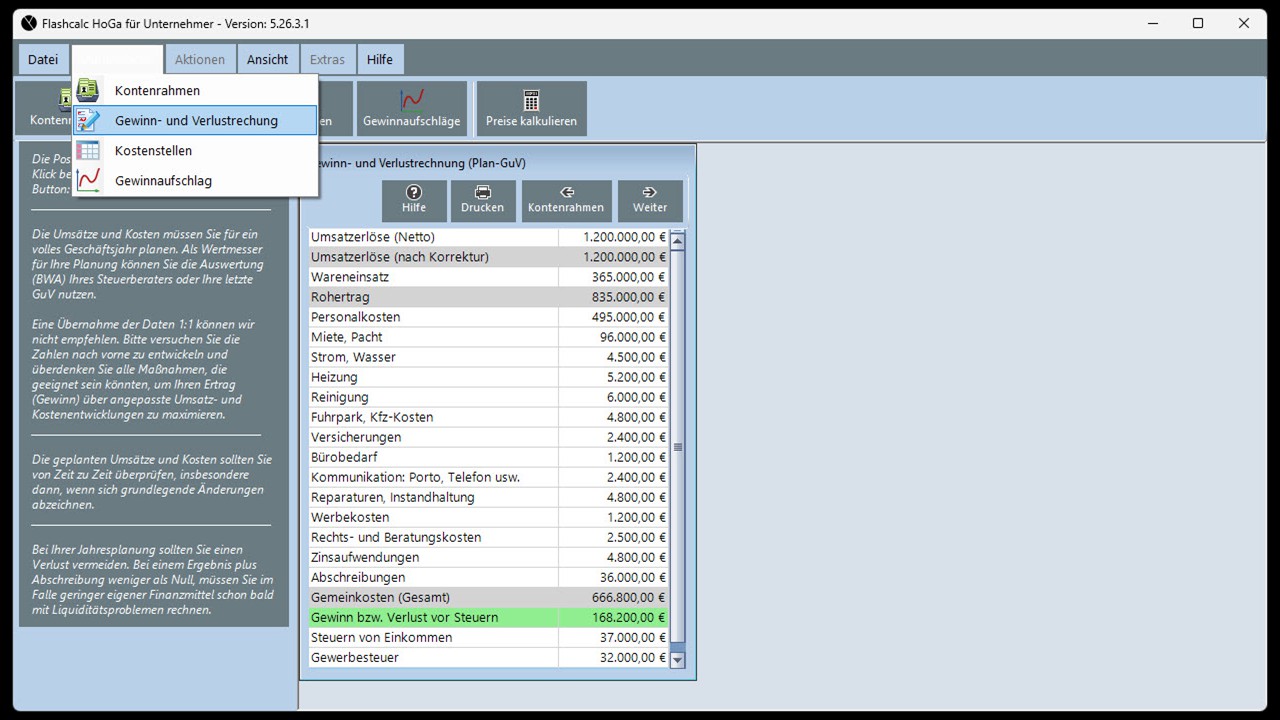1280x720 pixels.
Task: Edit the Wareneinsatz amount field
Action: tap(613, 277)
